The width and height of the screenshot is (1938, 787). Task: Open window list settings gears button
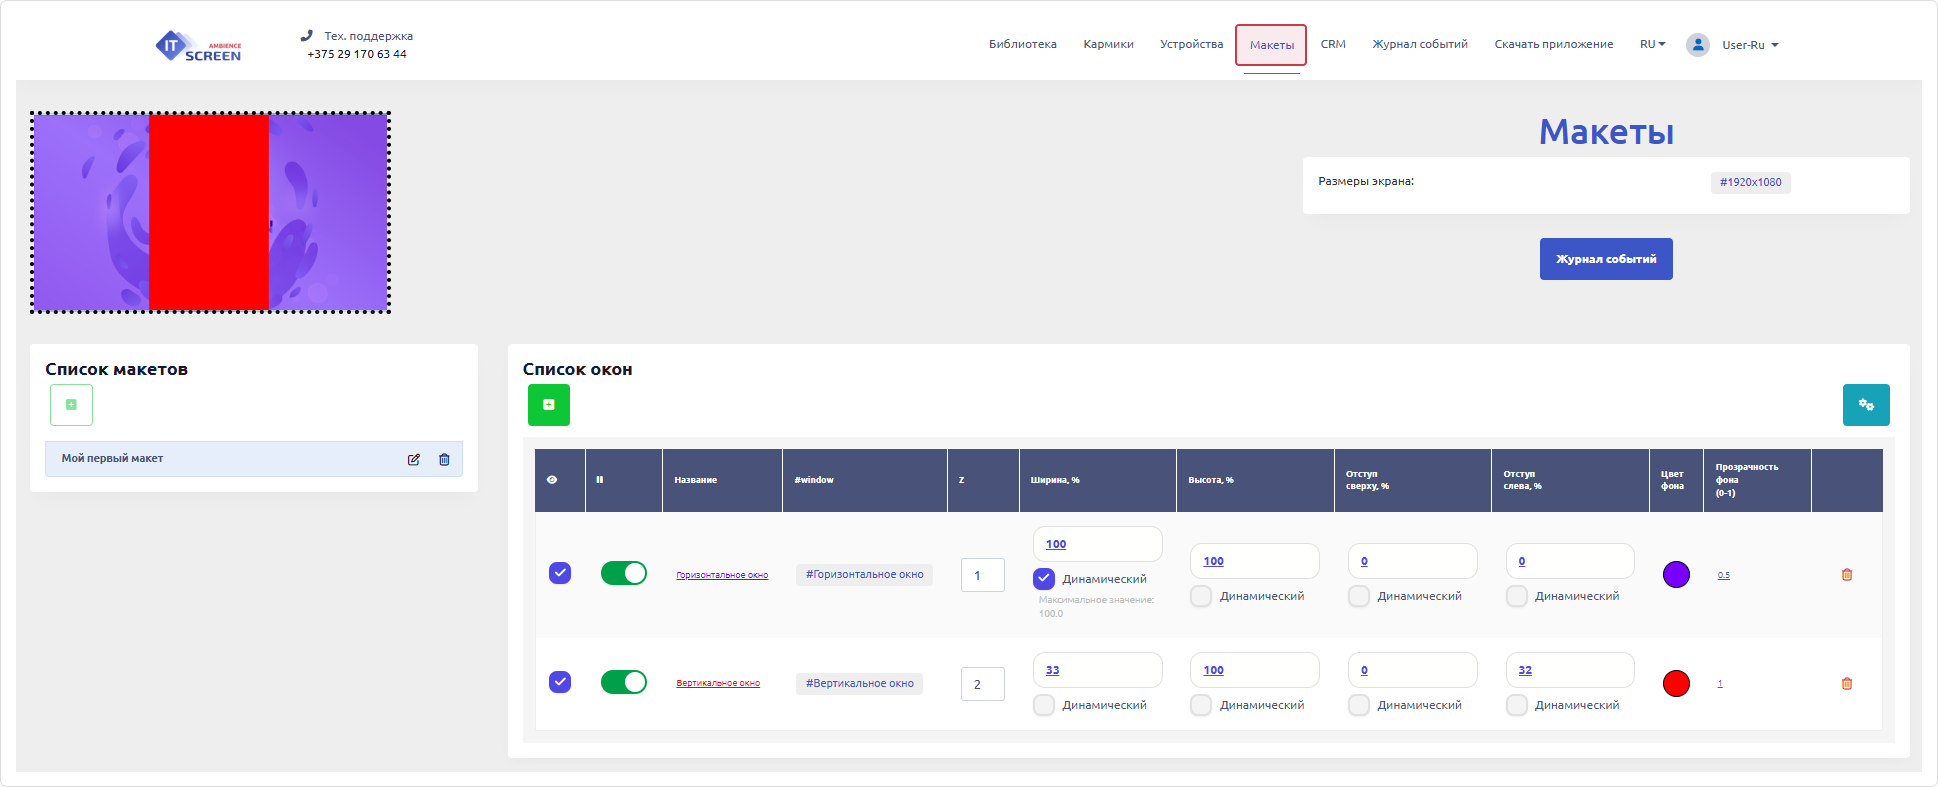click(x=1866, y=405)
